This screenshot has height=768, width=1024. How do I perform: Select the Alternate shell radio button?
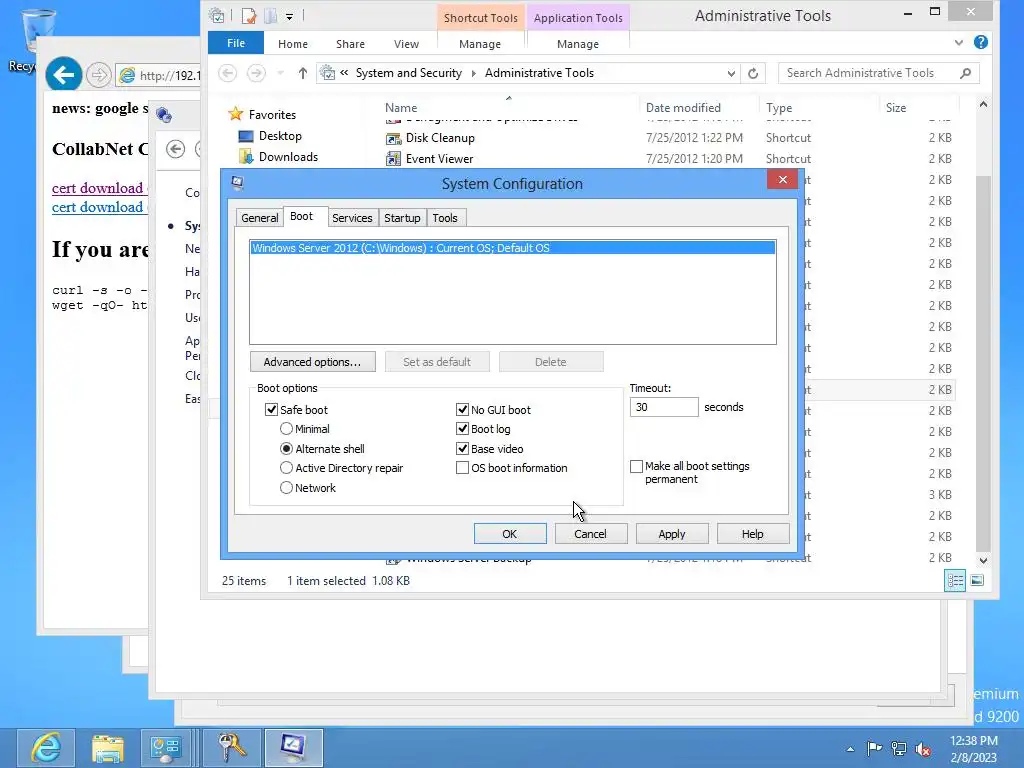point(286,449)
